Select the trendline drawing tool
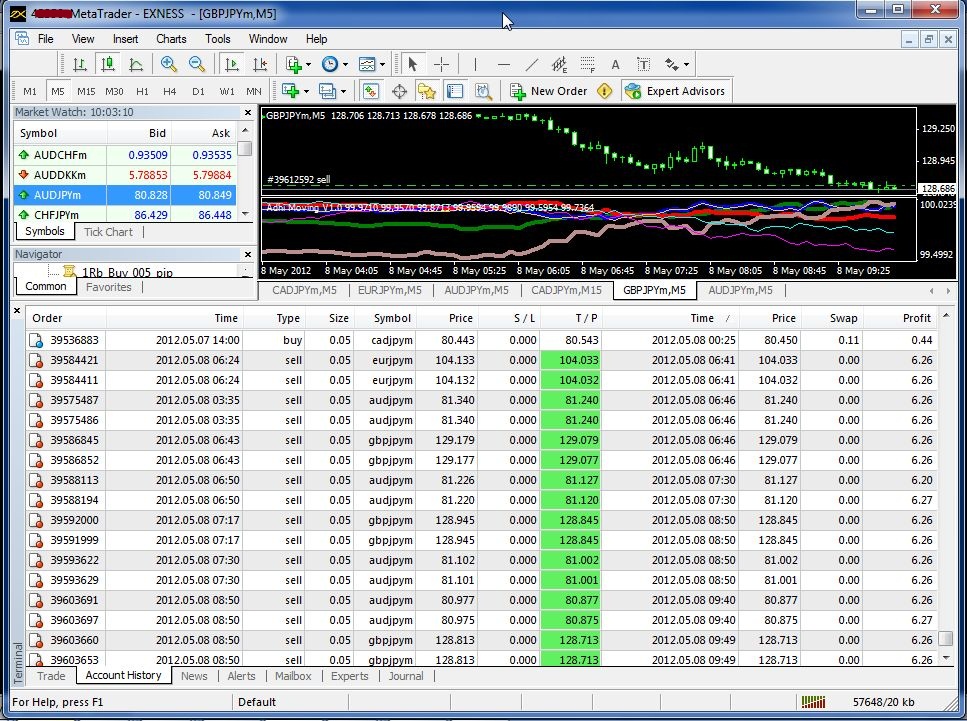This screenshot has height=721, width=967. (x=532, y=64)
